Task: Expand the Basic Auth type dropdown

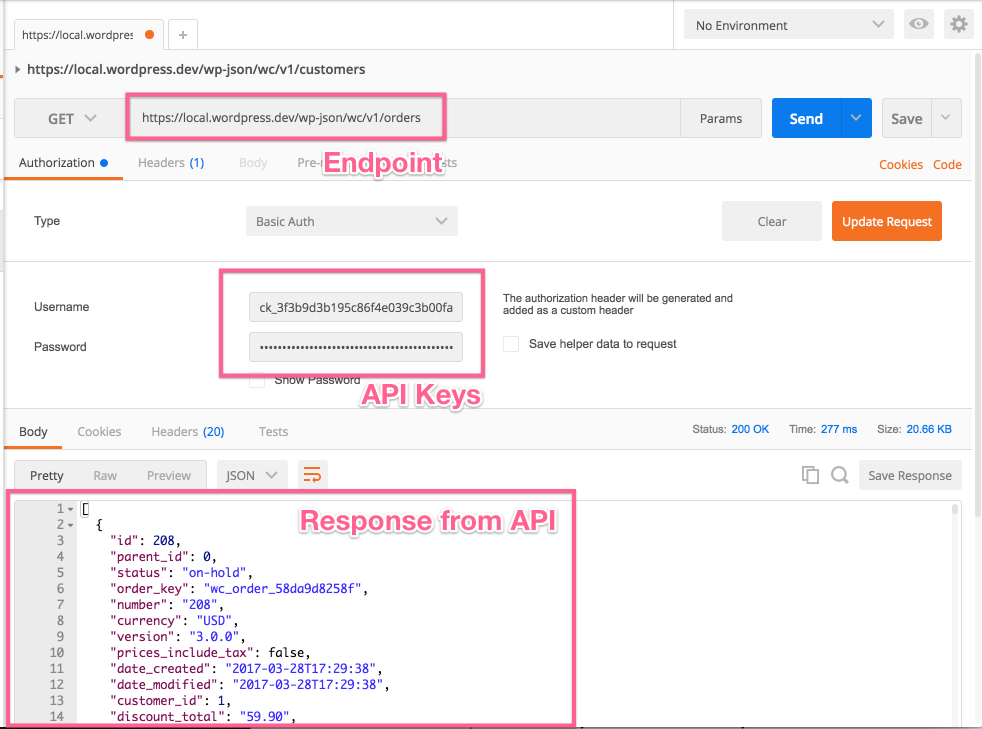Action: pyautogui.click(x=351, y=222)
